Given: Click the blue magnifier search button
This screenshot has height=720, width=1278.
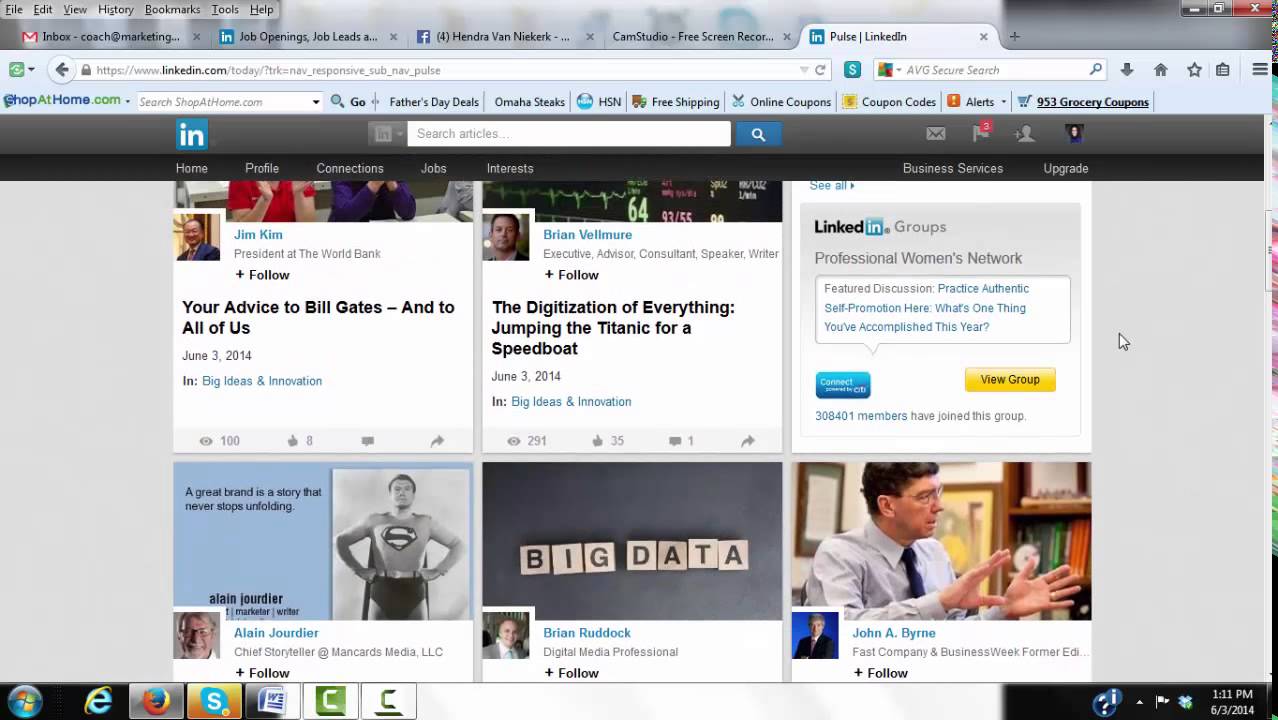Looking at the screenshot, I should (758, 134).
